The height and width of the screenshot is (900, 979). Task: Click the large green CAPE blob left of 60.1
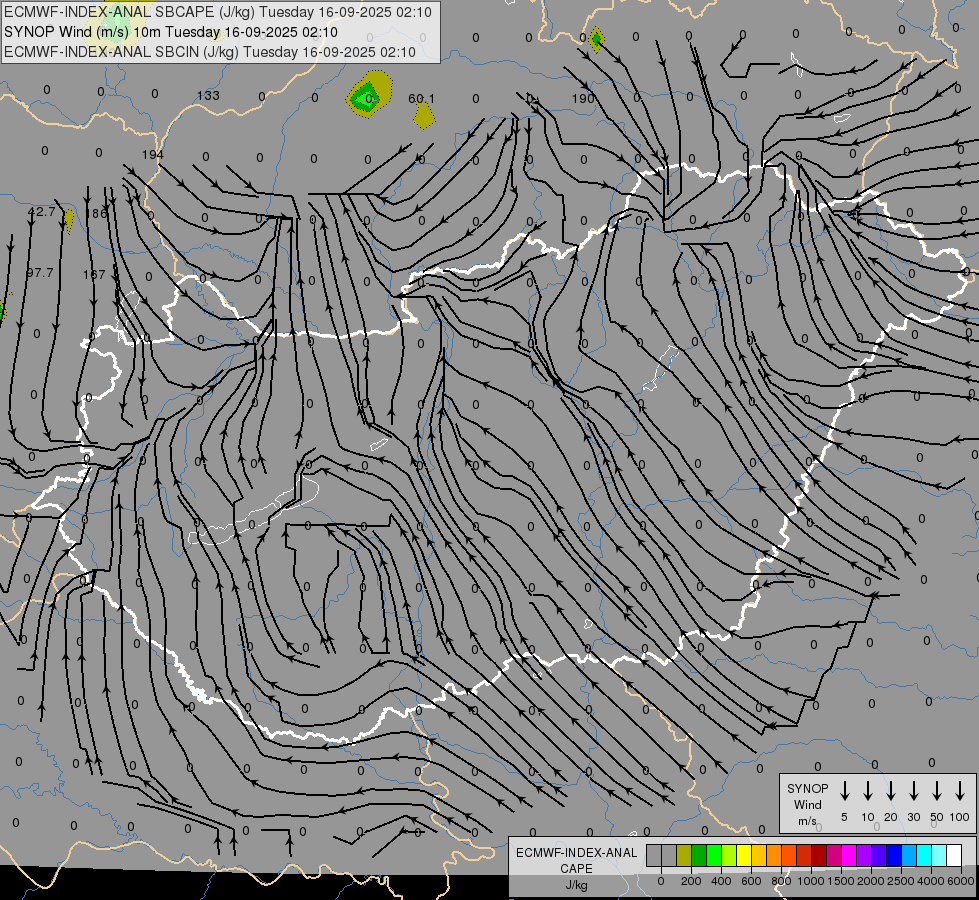tap(369, 94)
